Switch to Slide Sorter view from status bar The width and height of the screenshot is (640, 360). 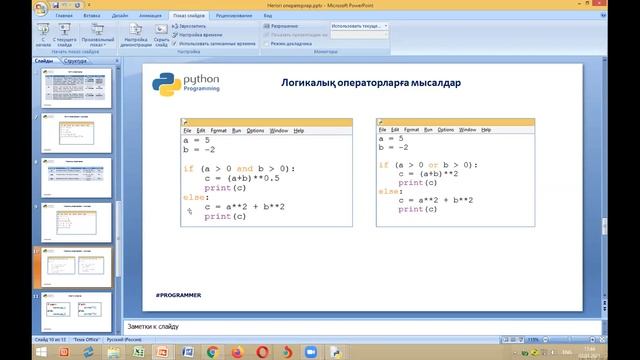coord(513,340)
